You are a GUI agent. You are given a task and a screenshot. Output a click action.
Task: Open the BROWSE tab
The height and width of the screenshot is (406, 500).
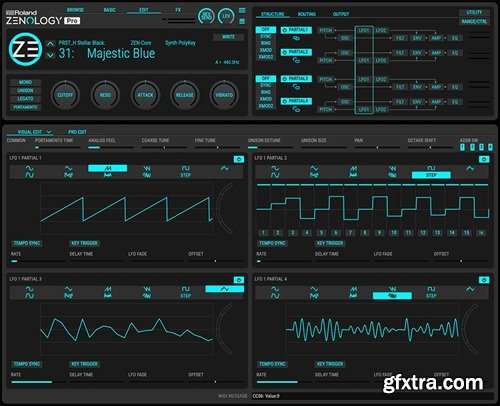(75, 10)
